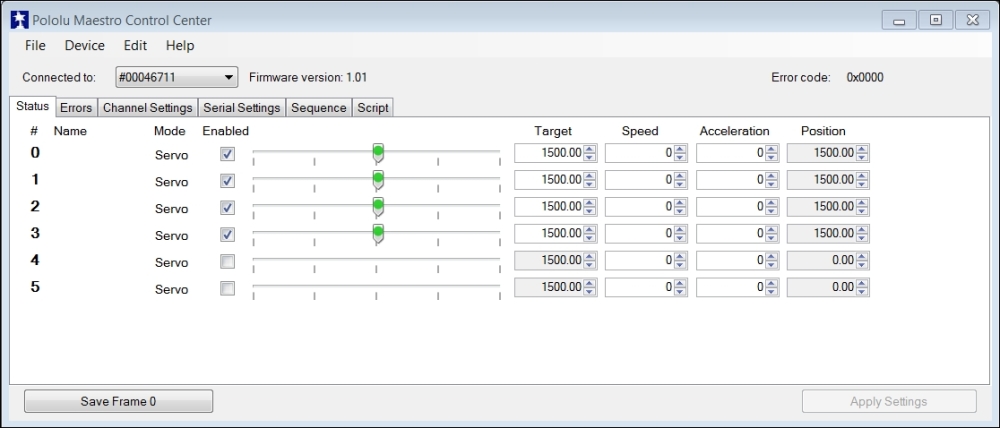Click channel 3 Speed spinner arrows

pos(680,233)
